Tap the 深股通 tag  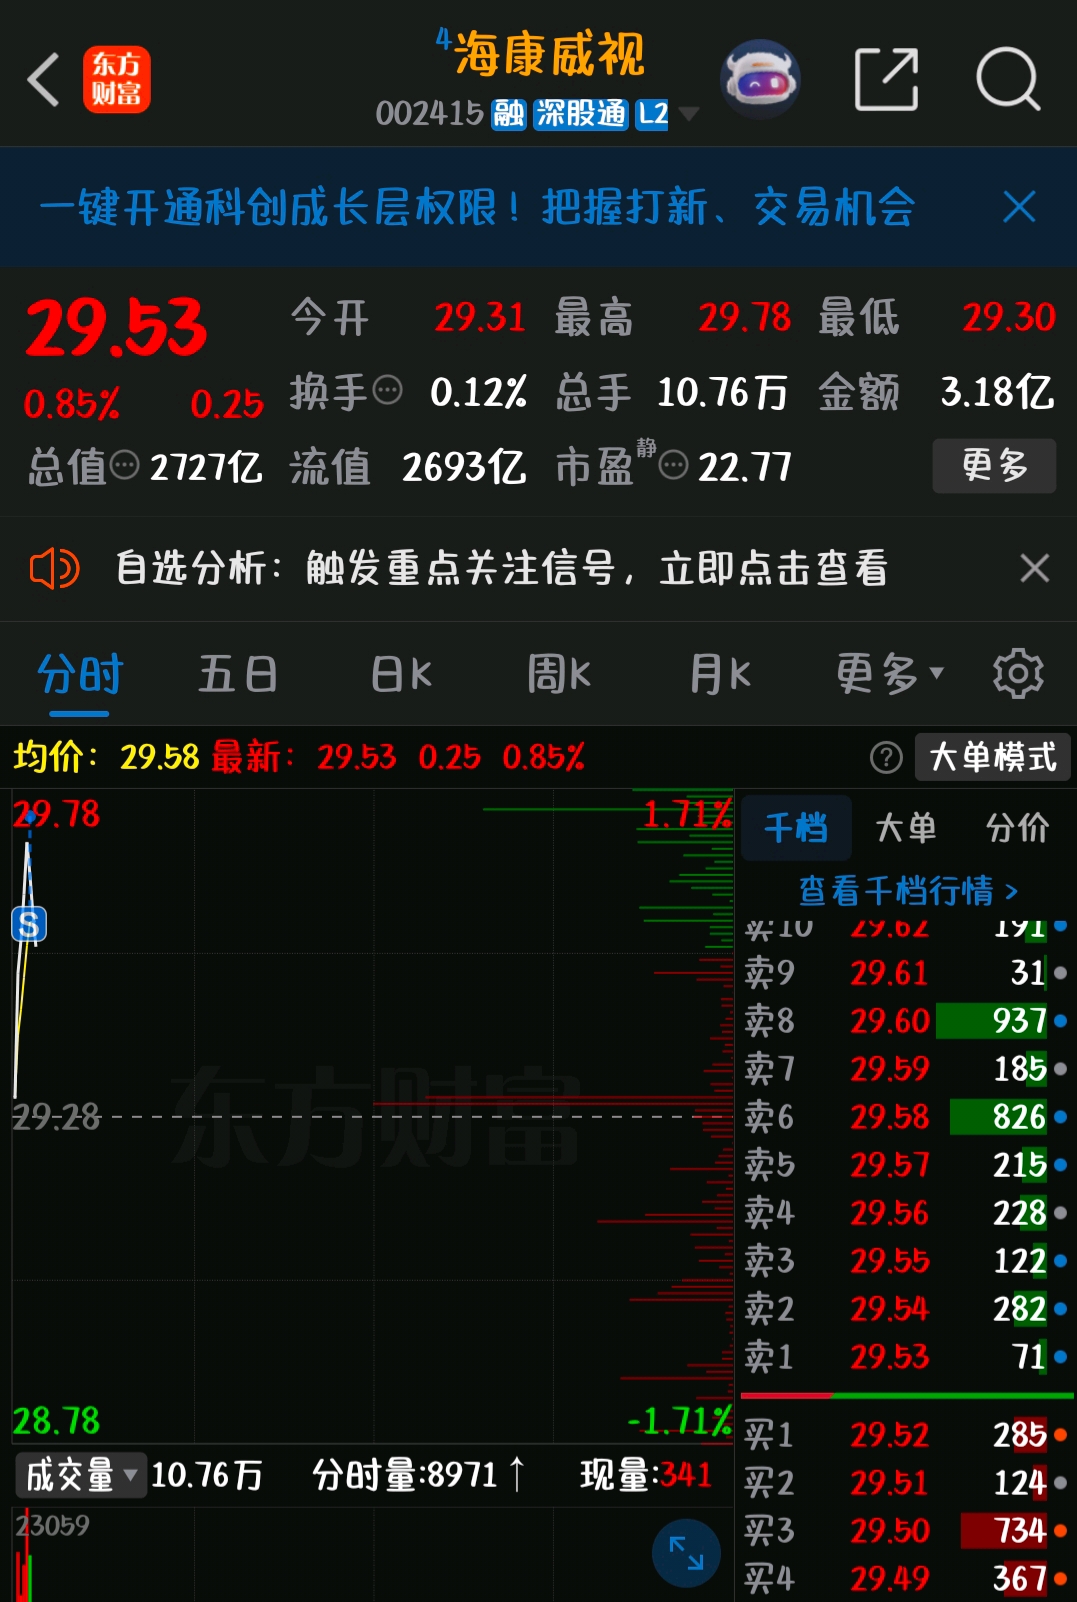(x=580, y=114)
